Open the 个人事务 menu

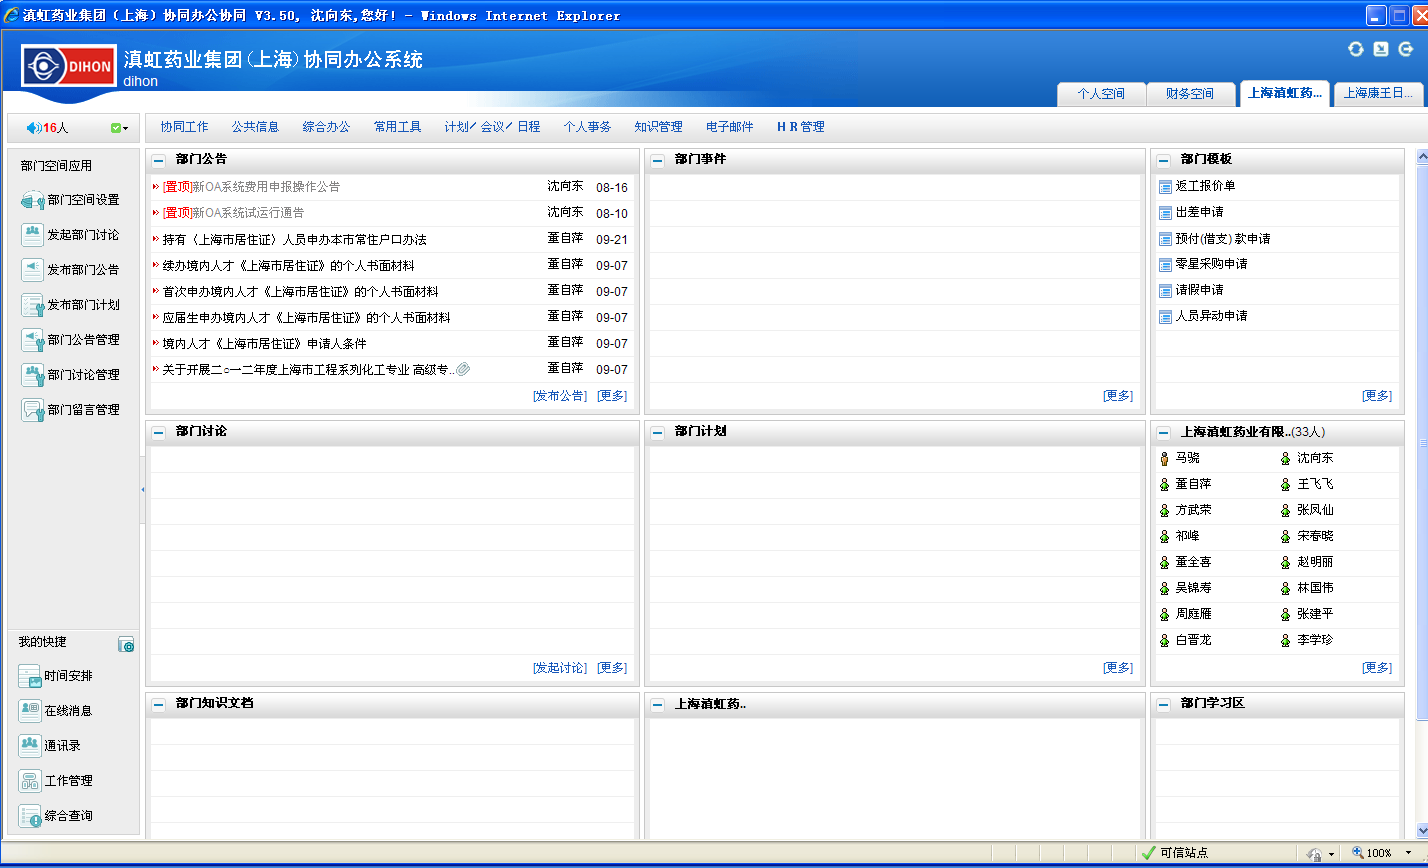pyautogui.click(x=587, y=127)
